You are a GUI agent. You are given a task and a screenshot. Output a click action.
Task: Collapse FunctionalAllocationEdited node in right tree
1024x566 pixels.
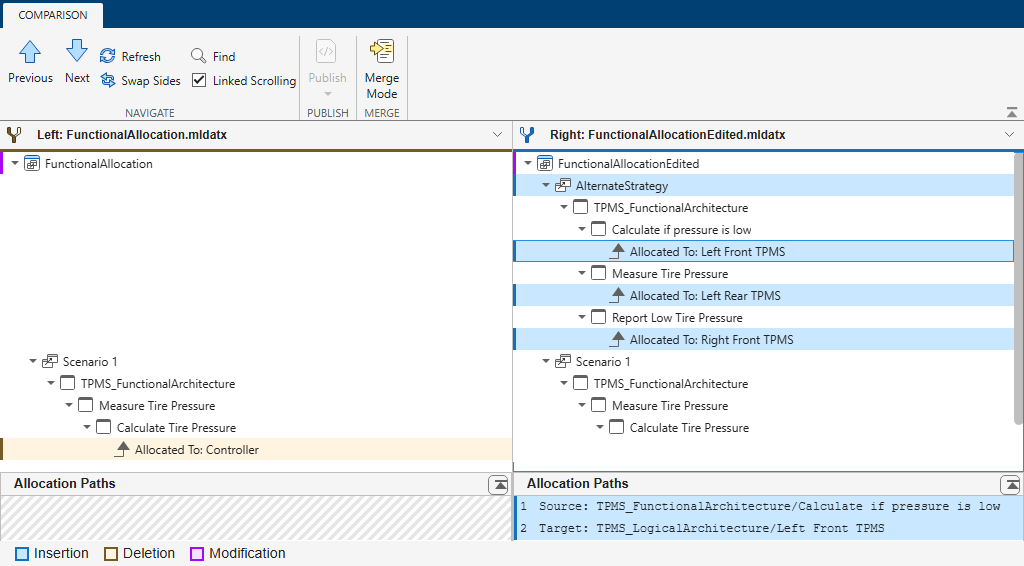pos(528,163)
